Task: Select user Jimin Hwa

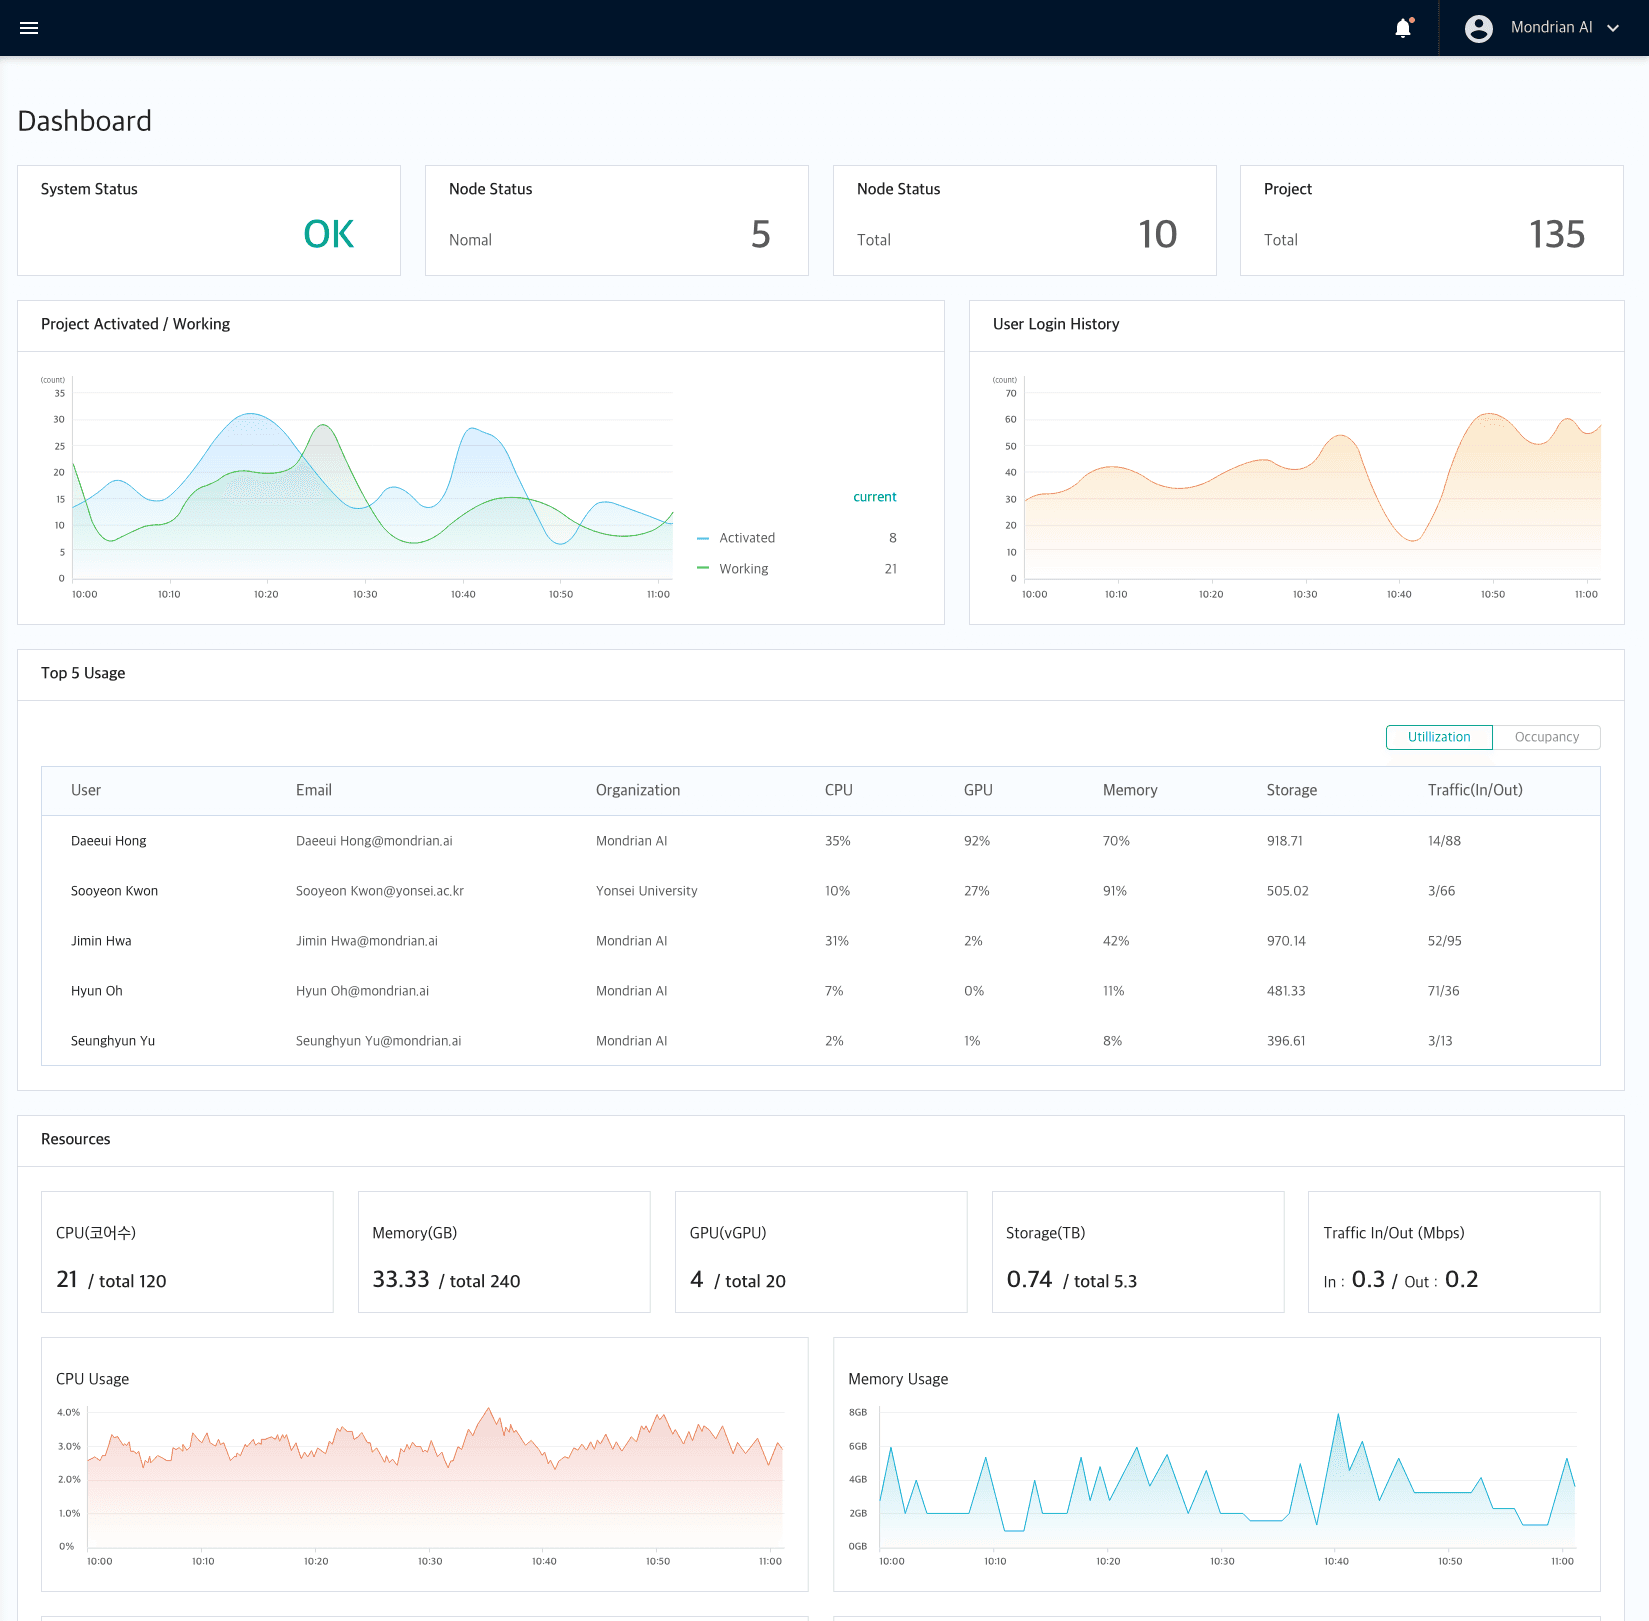Action: [101, 941]
